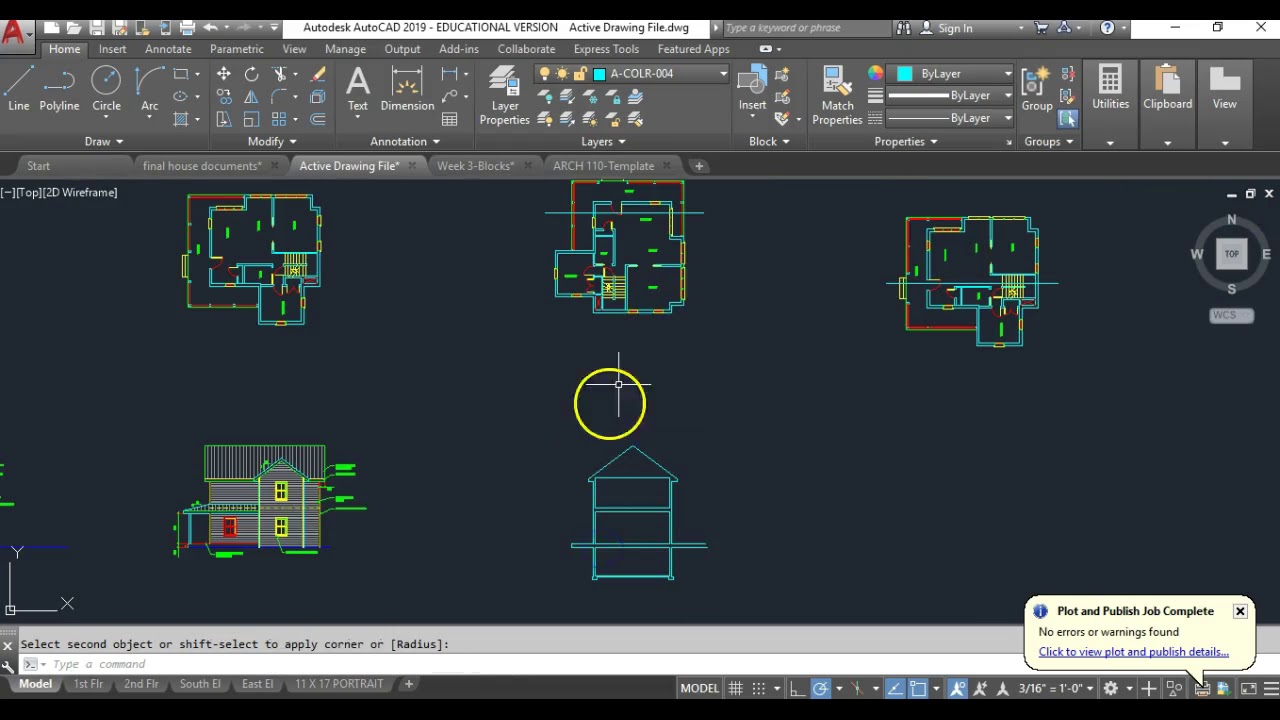1280x720 pixels.
Task: Toggle group selection on/off button
Action: (x=1068, y=119)
